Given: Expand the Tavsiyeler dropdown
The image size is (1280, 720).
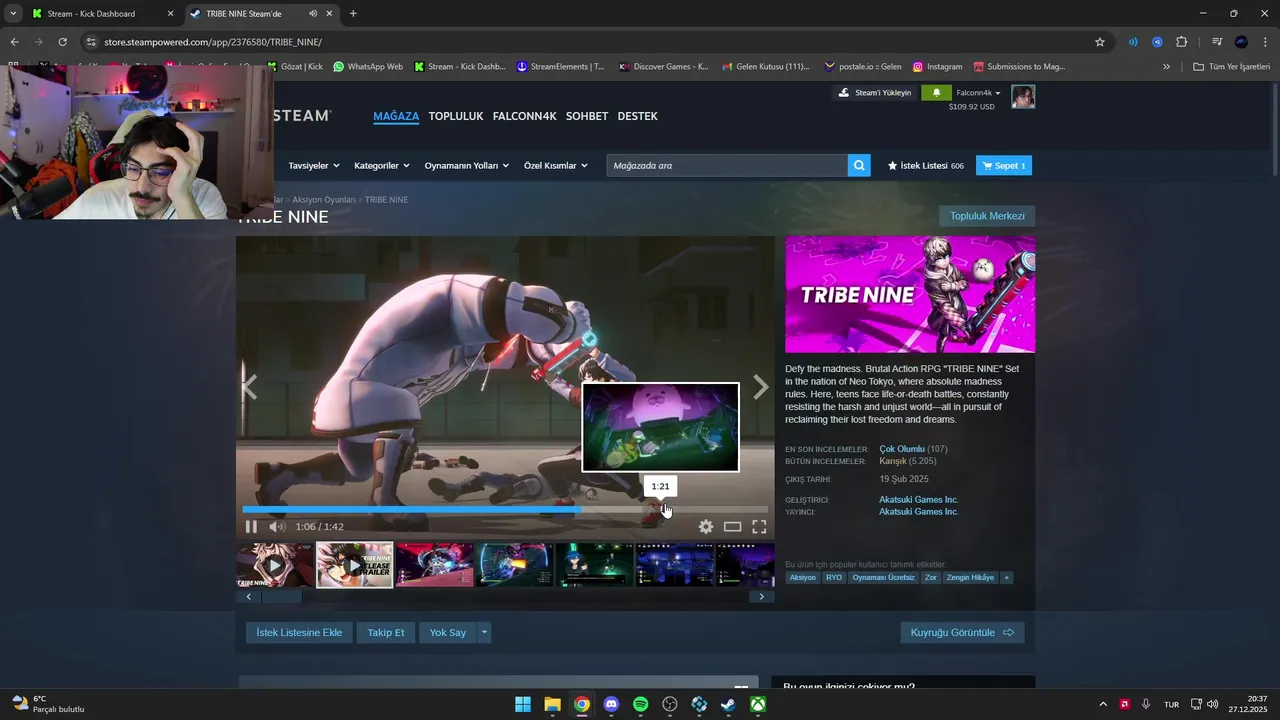Looking at the screenshot, I should 314,165.
